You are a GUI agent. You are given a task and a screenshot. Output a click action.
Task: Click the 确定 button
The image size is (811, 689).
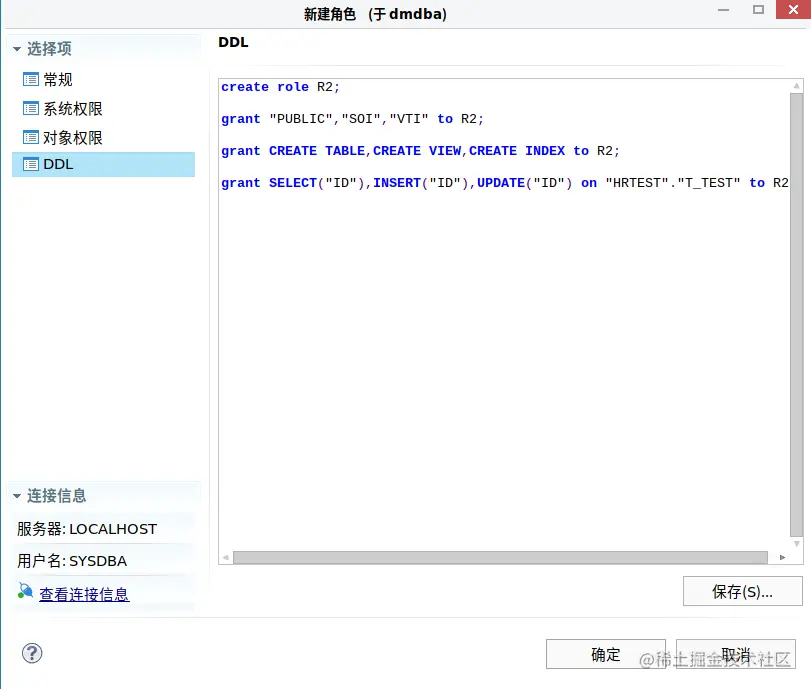coord(604,654)
